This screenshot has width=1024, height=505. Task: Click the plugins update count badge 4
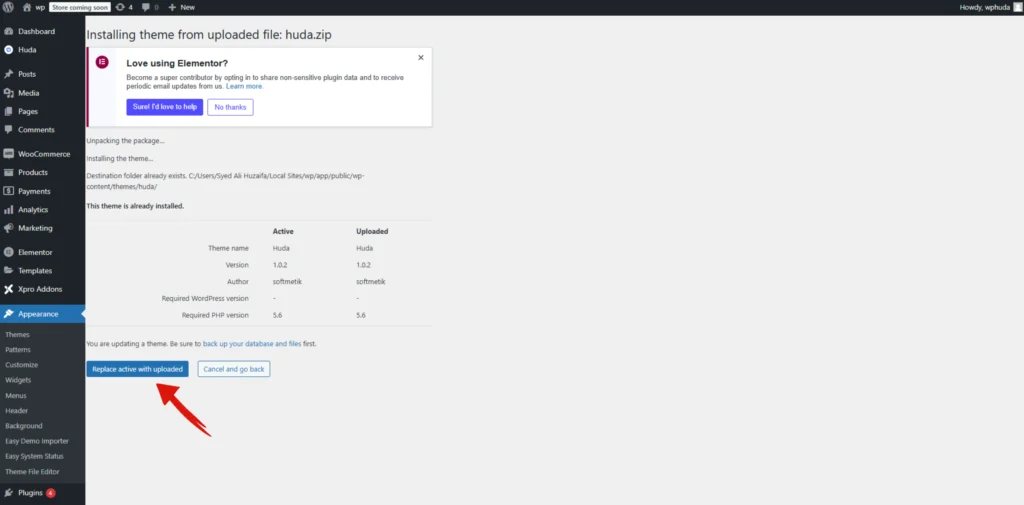tap(50, 493)
